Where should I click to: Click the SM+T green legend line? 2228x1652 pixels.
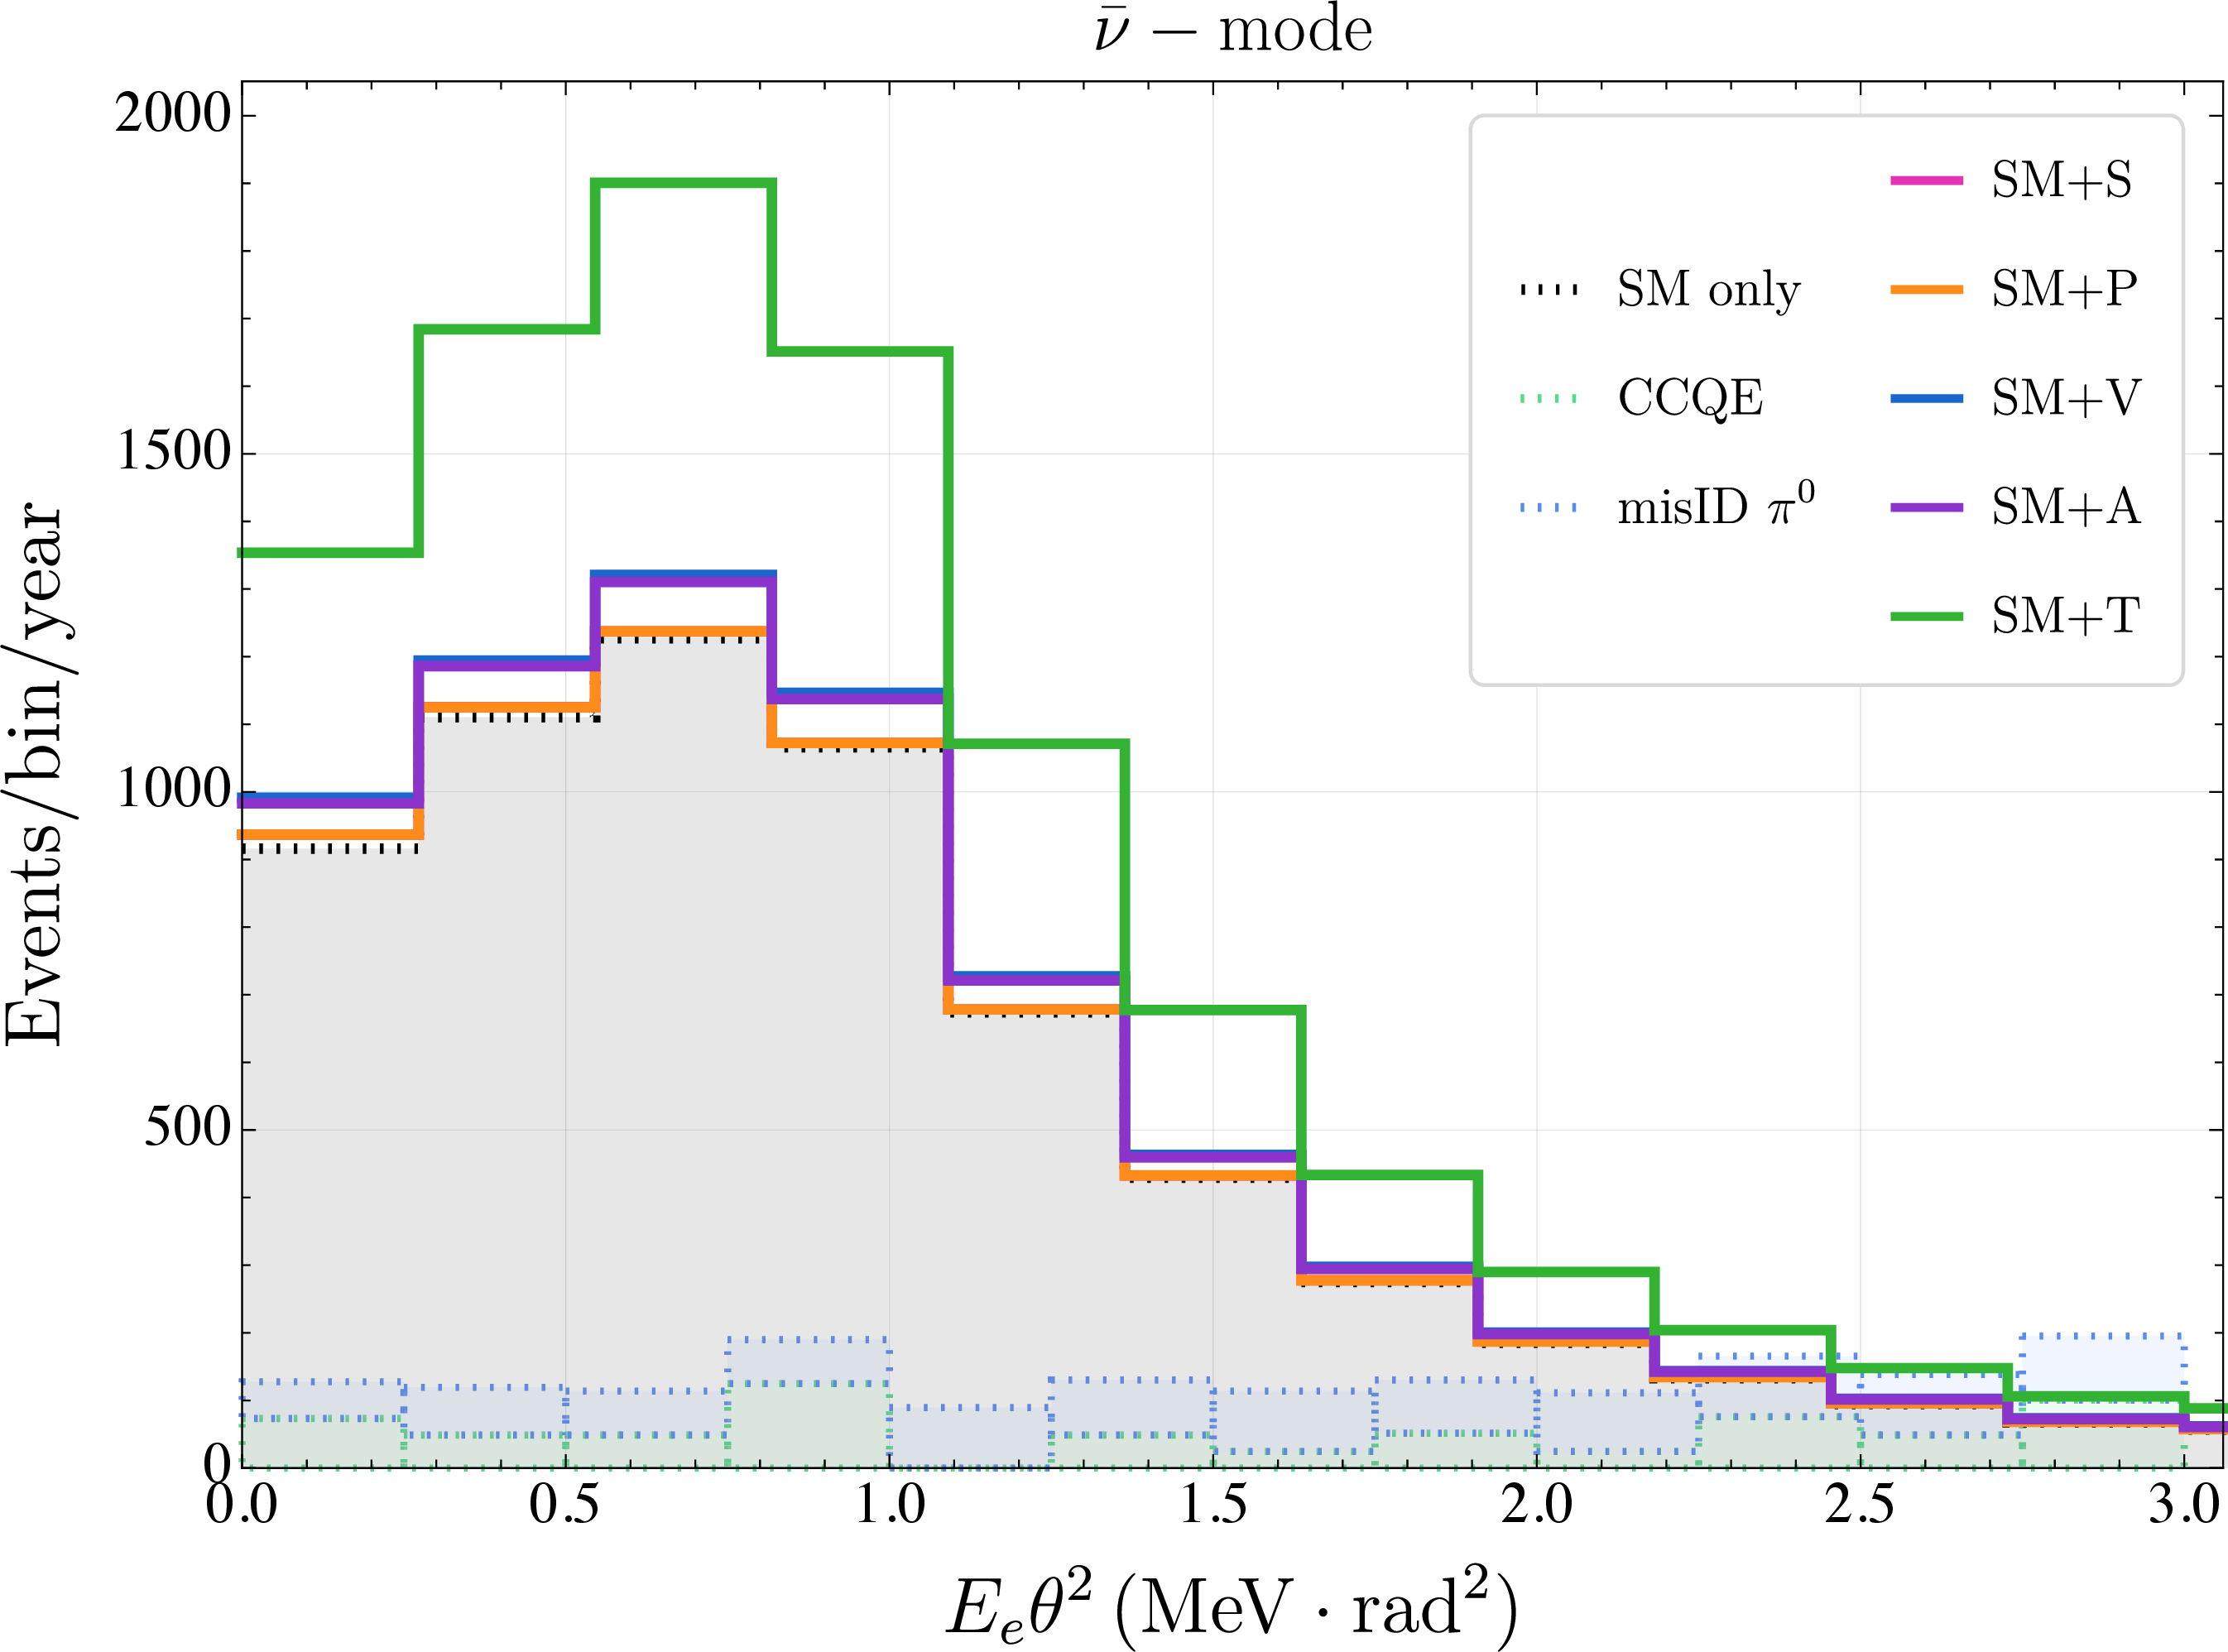pyautogui.click(x=1926, y=616)
